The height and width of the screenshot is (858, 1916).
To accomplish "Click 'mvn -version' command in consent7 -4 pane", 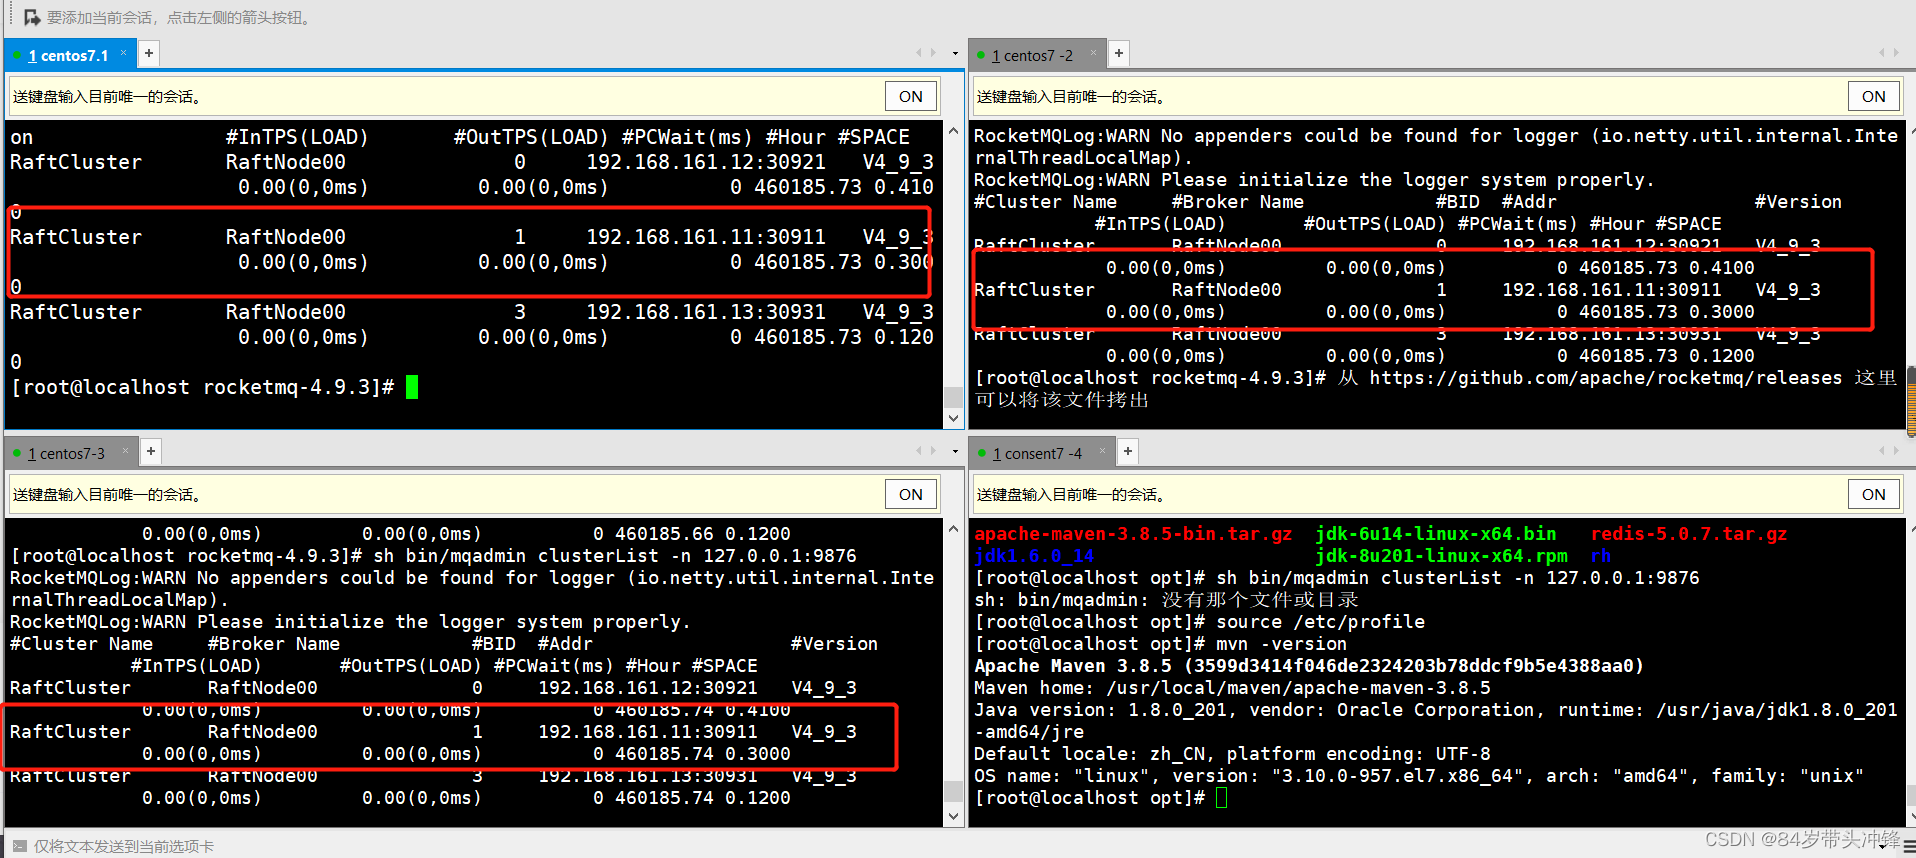I will click(1281, 644).
